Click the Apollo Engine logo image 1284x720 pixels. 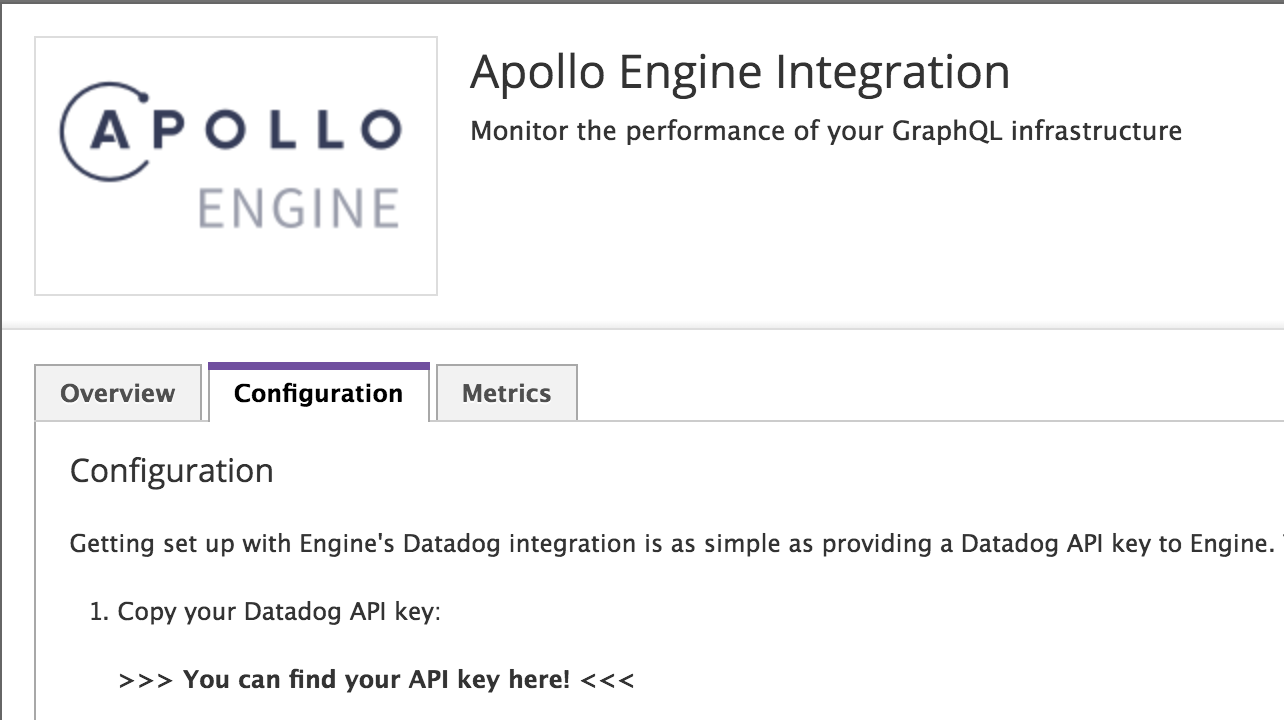236,166
